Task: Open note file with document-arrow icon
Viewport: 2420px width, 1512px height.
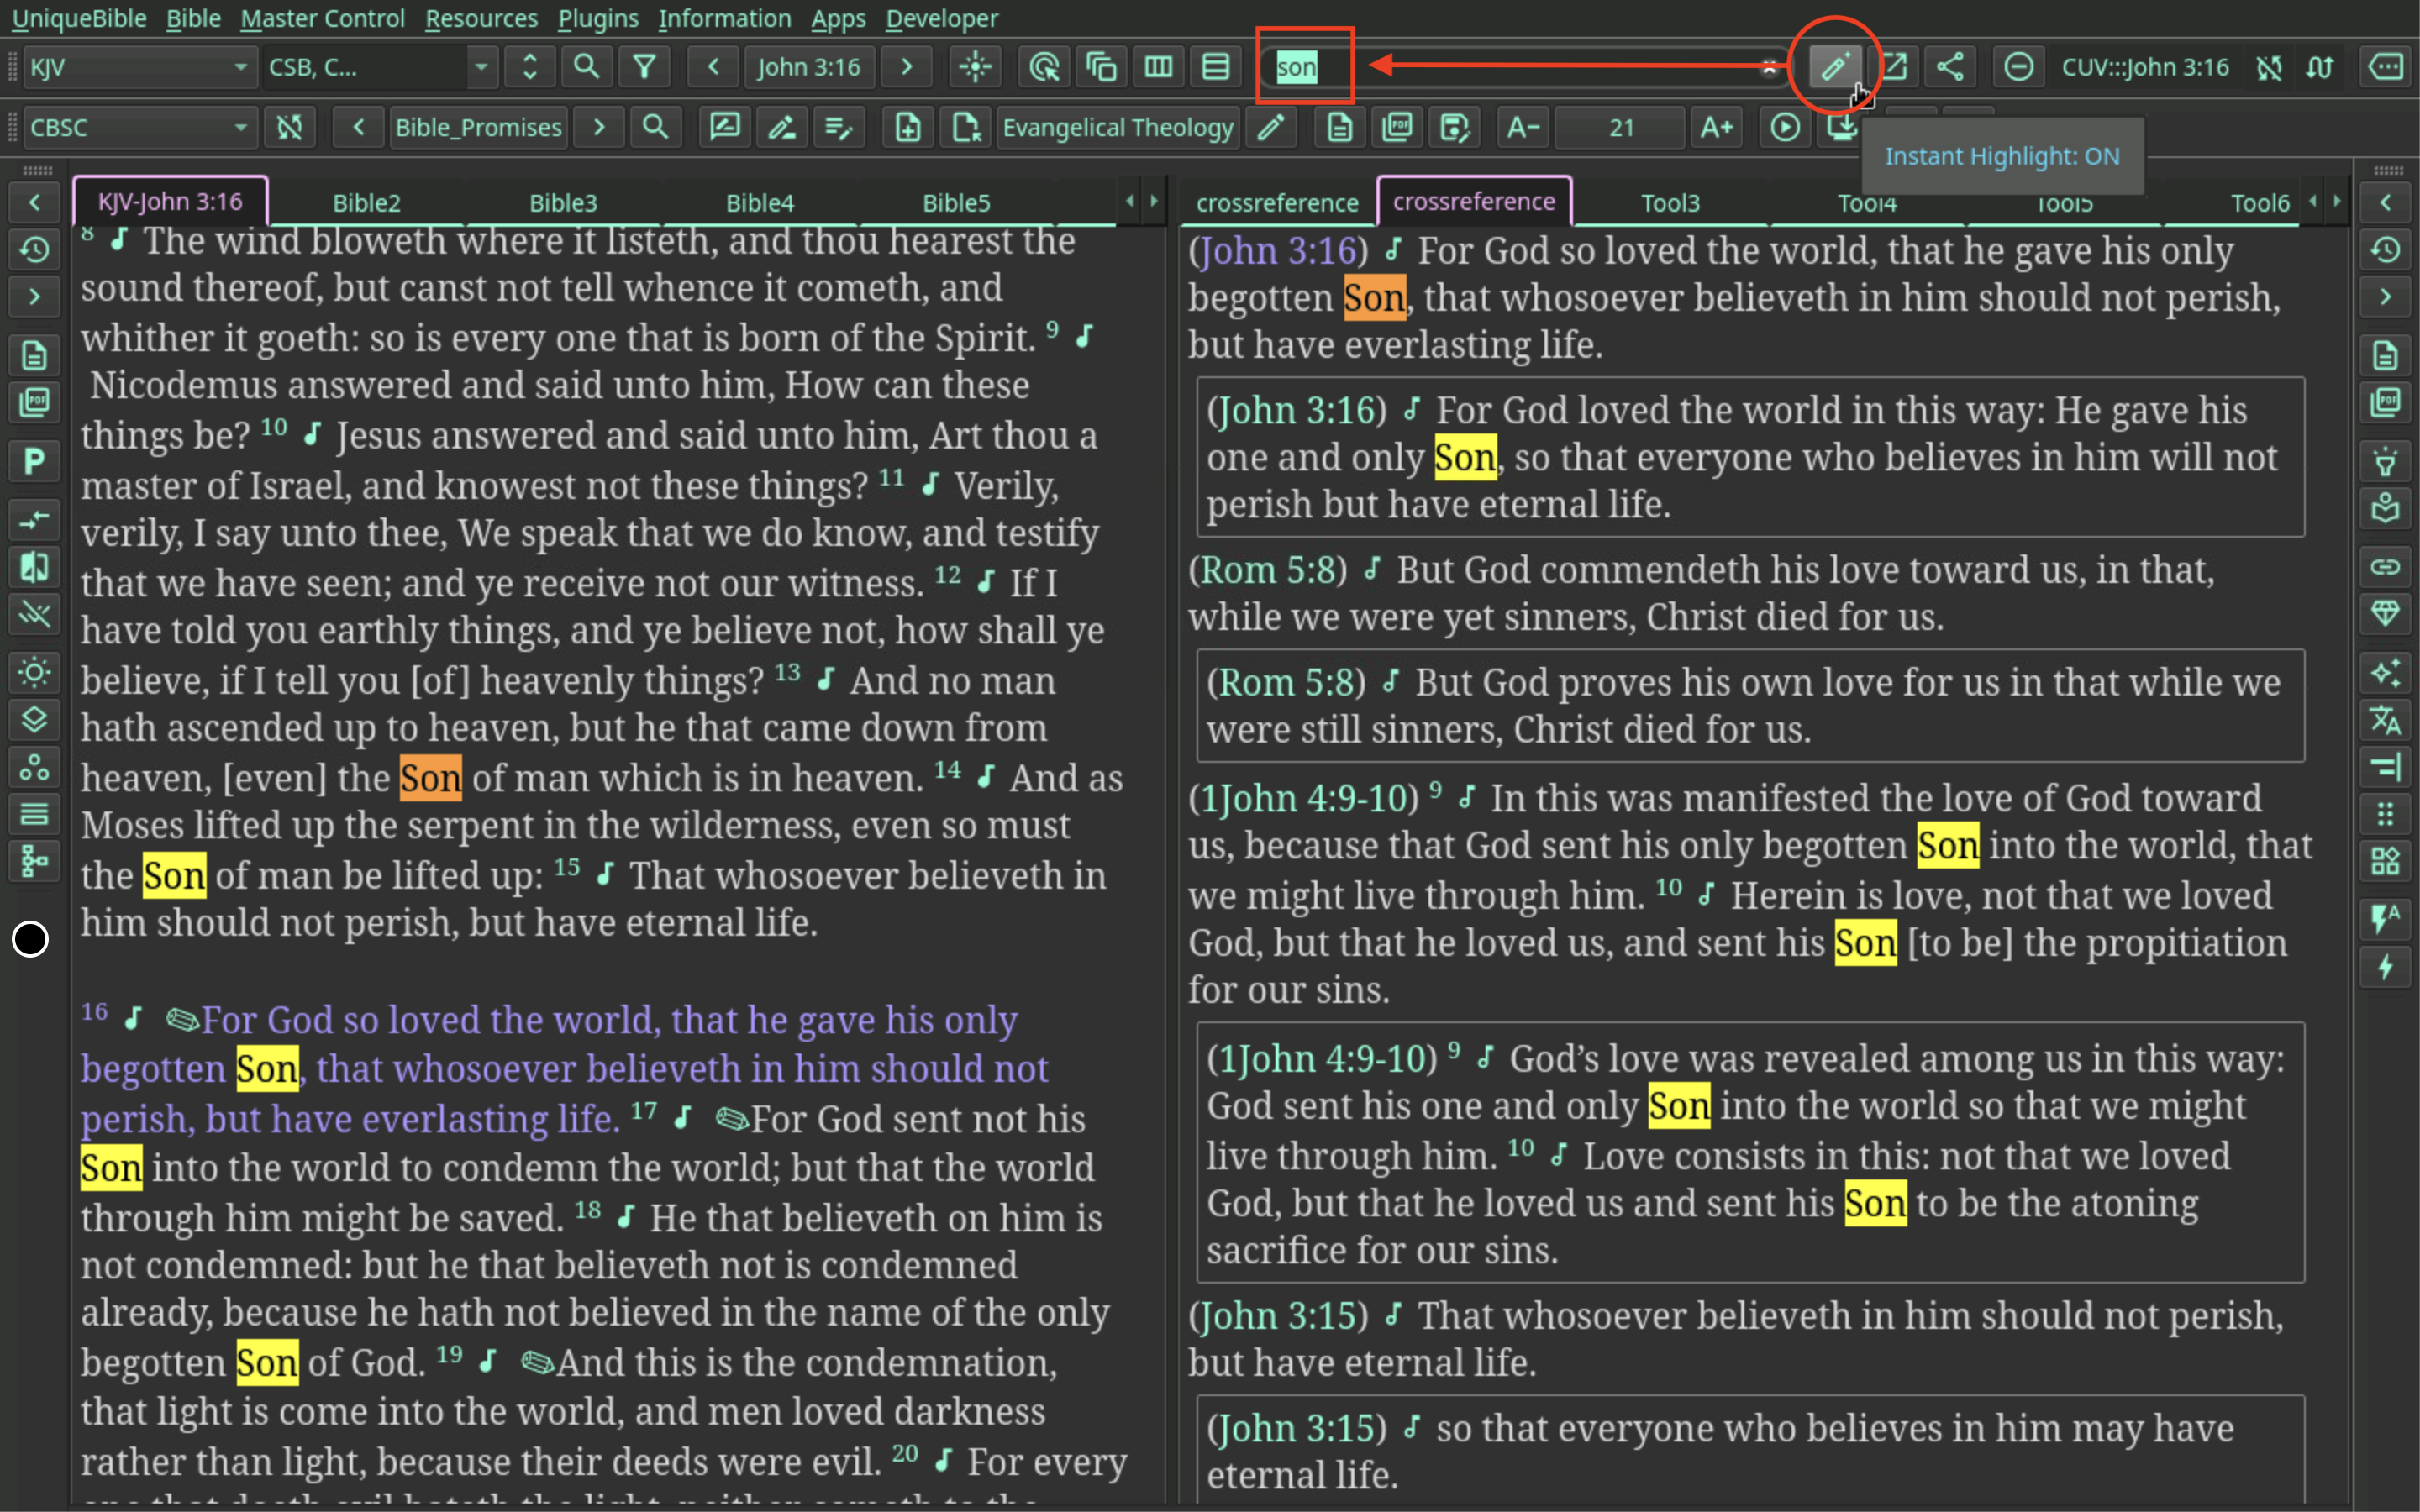Action: 965,127
